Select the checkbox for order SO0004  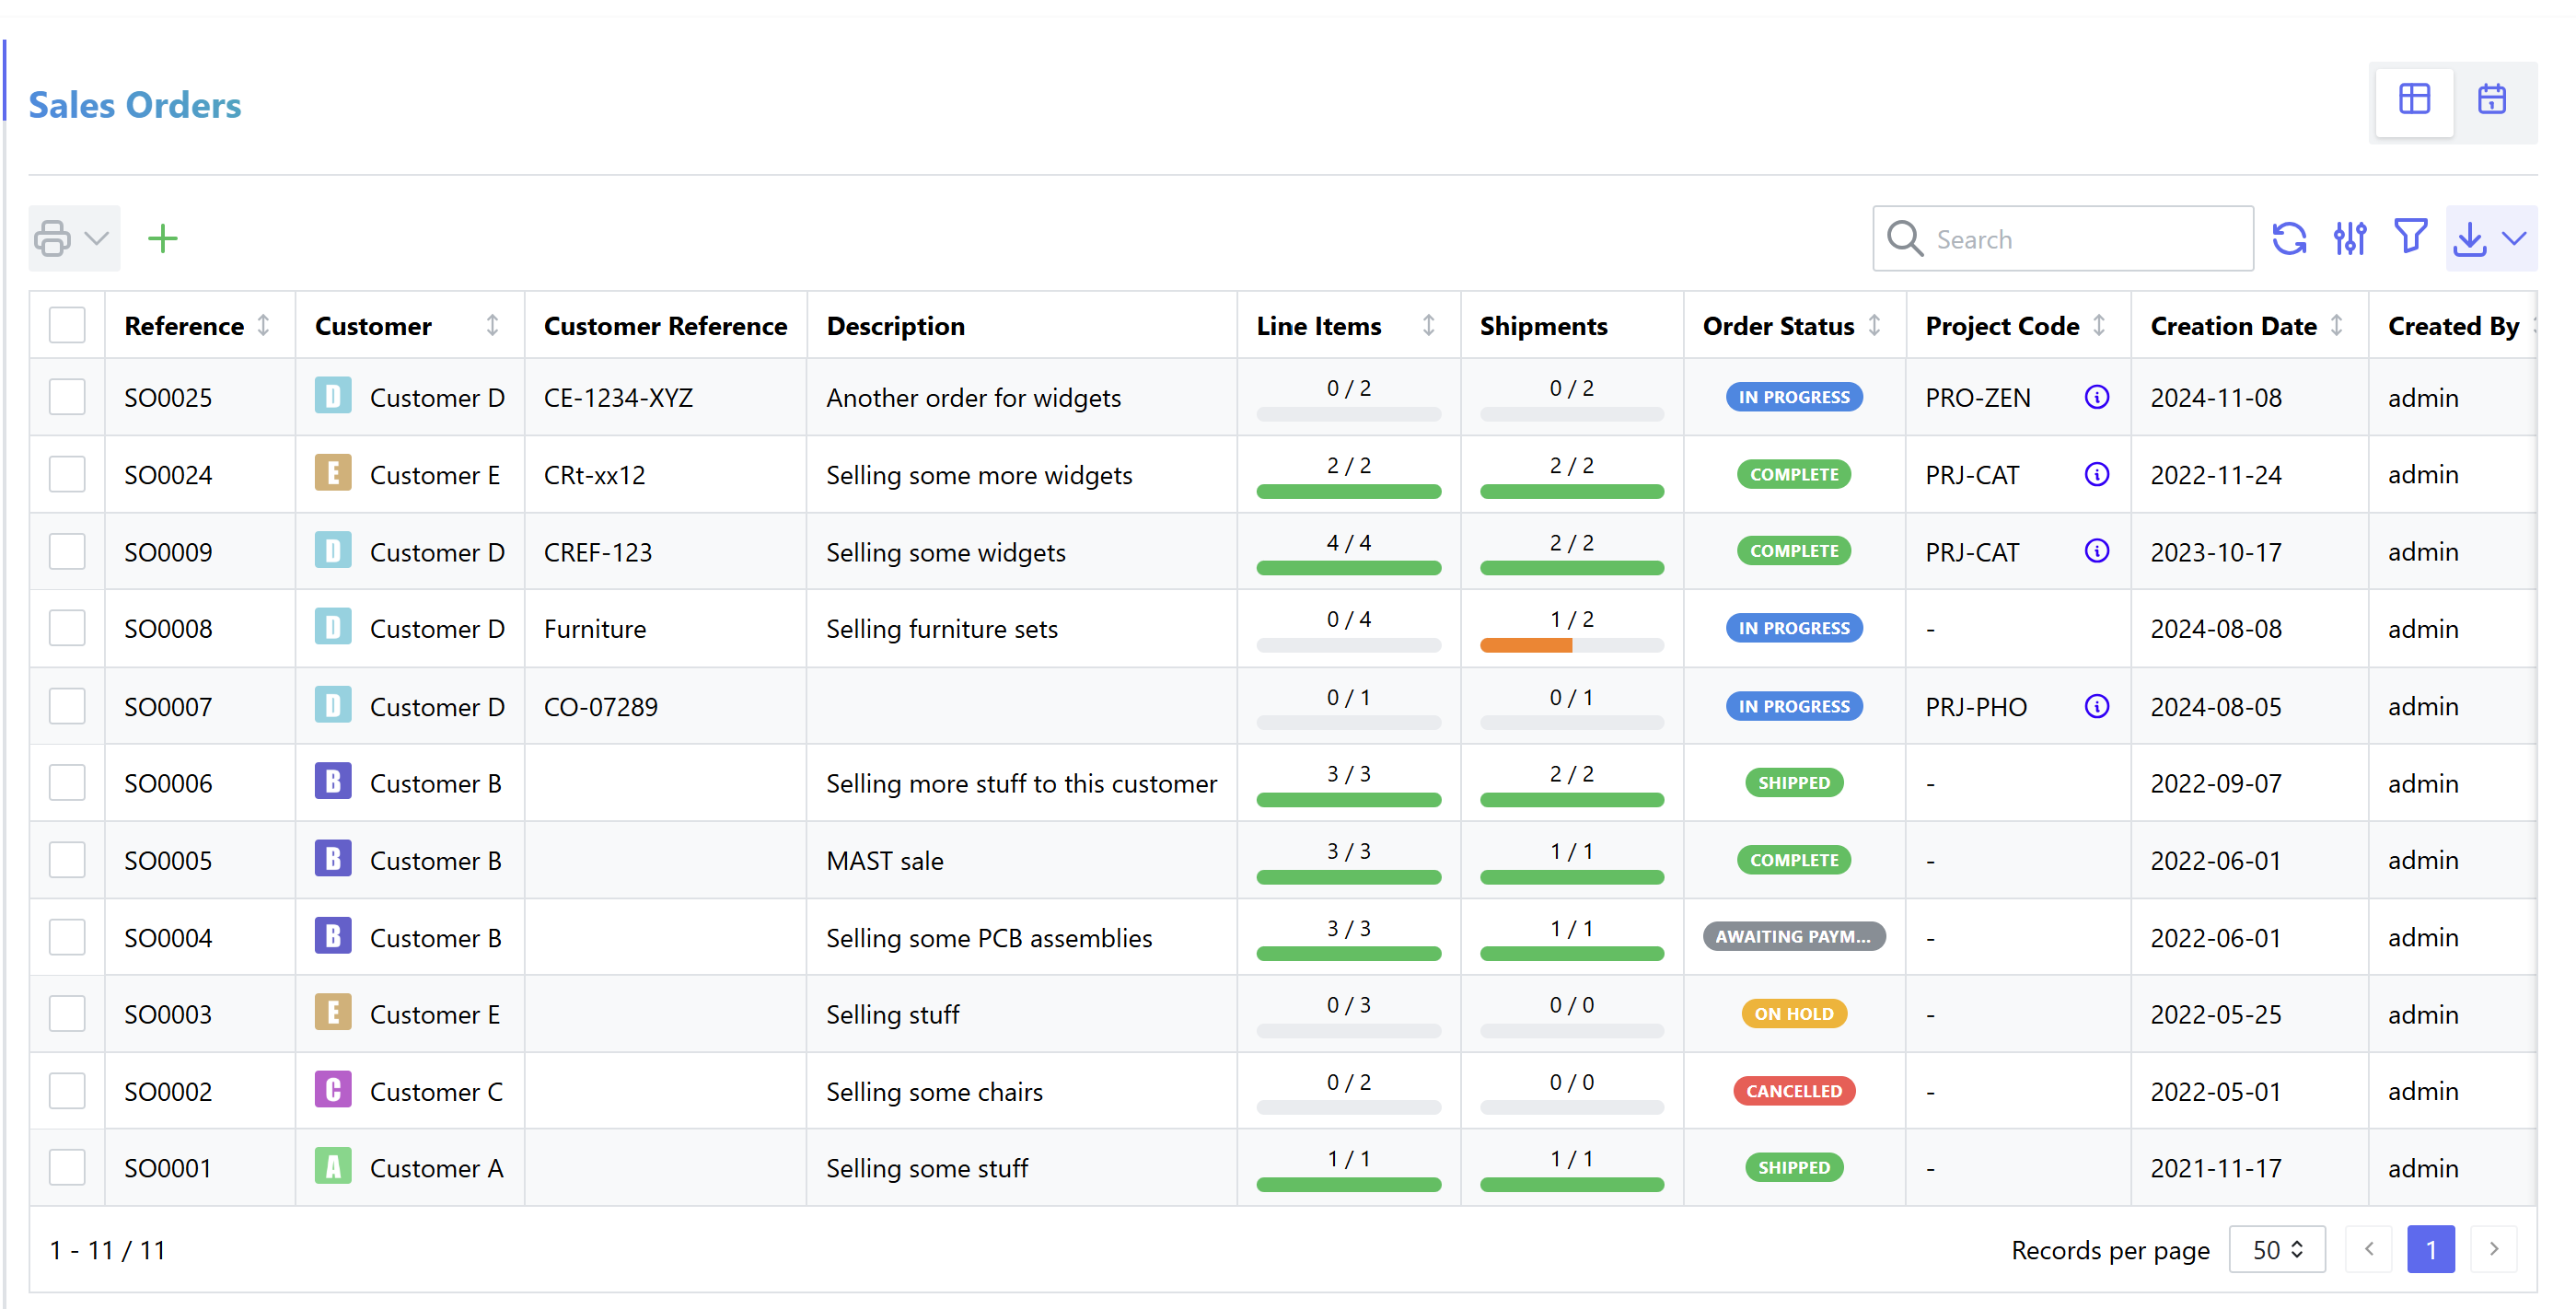pos(67,938)
